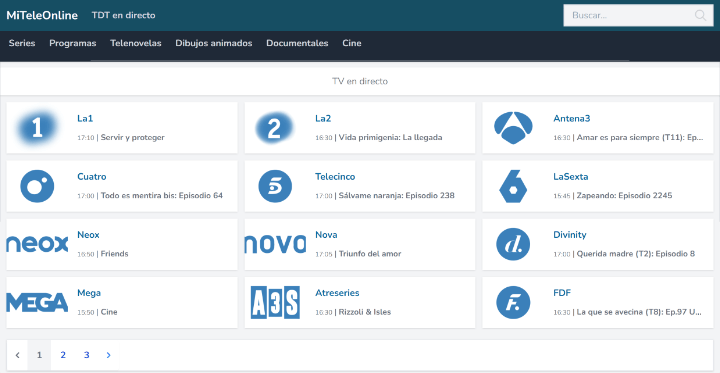Click the search magnifier icon
The width and height of the screenshot is (720, 373).
point(700,16)
